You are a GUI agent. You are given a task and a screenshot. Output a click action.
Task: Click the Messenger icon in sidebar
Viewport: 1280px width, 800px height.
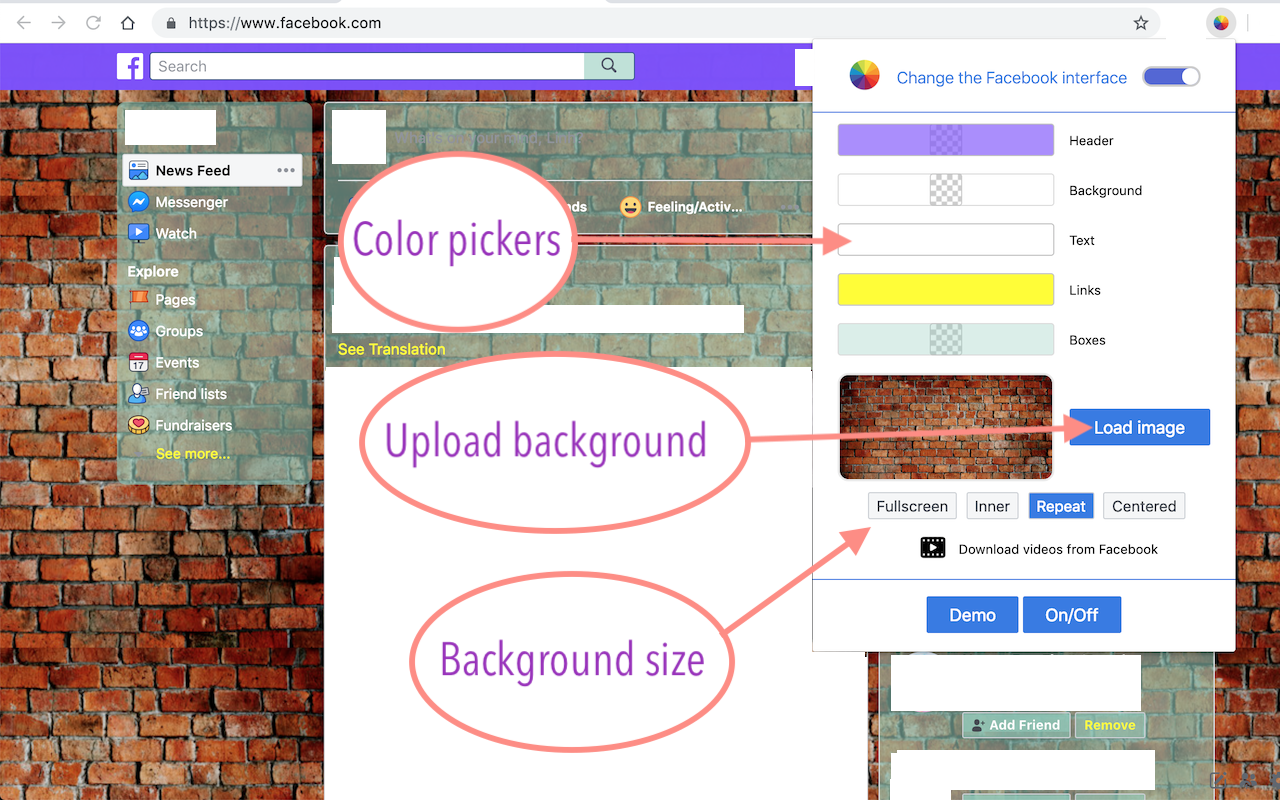pyautogui.click(x=139, y=202)
